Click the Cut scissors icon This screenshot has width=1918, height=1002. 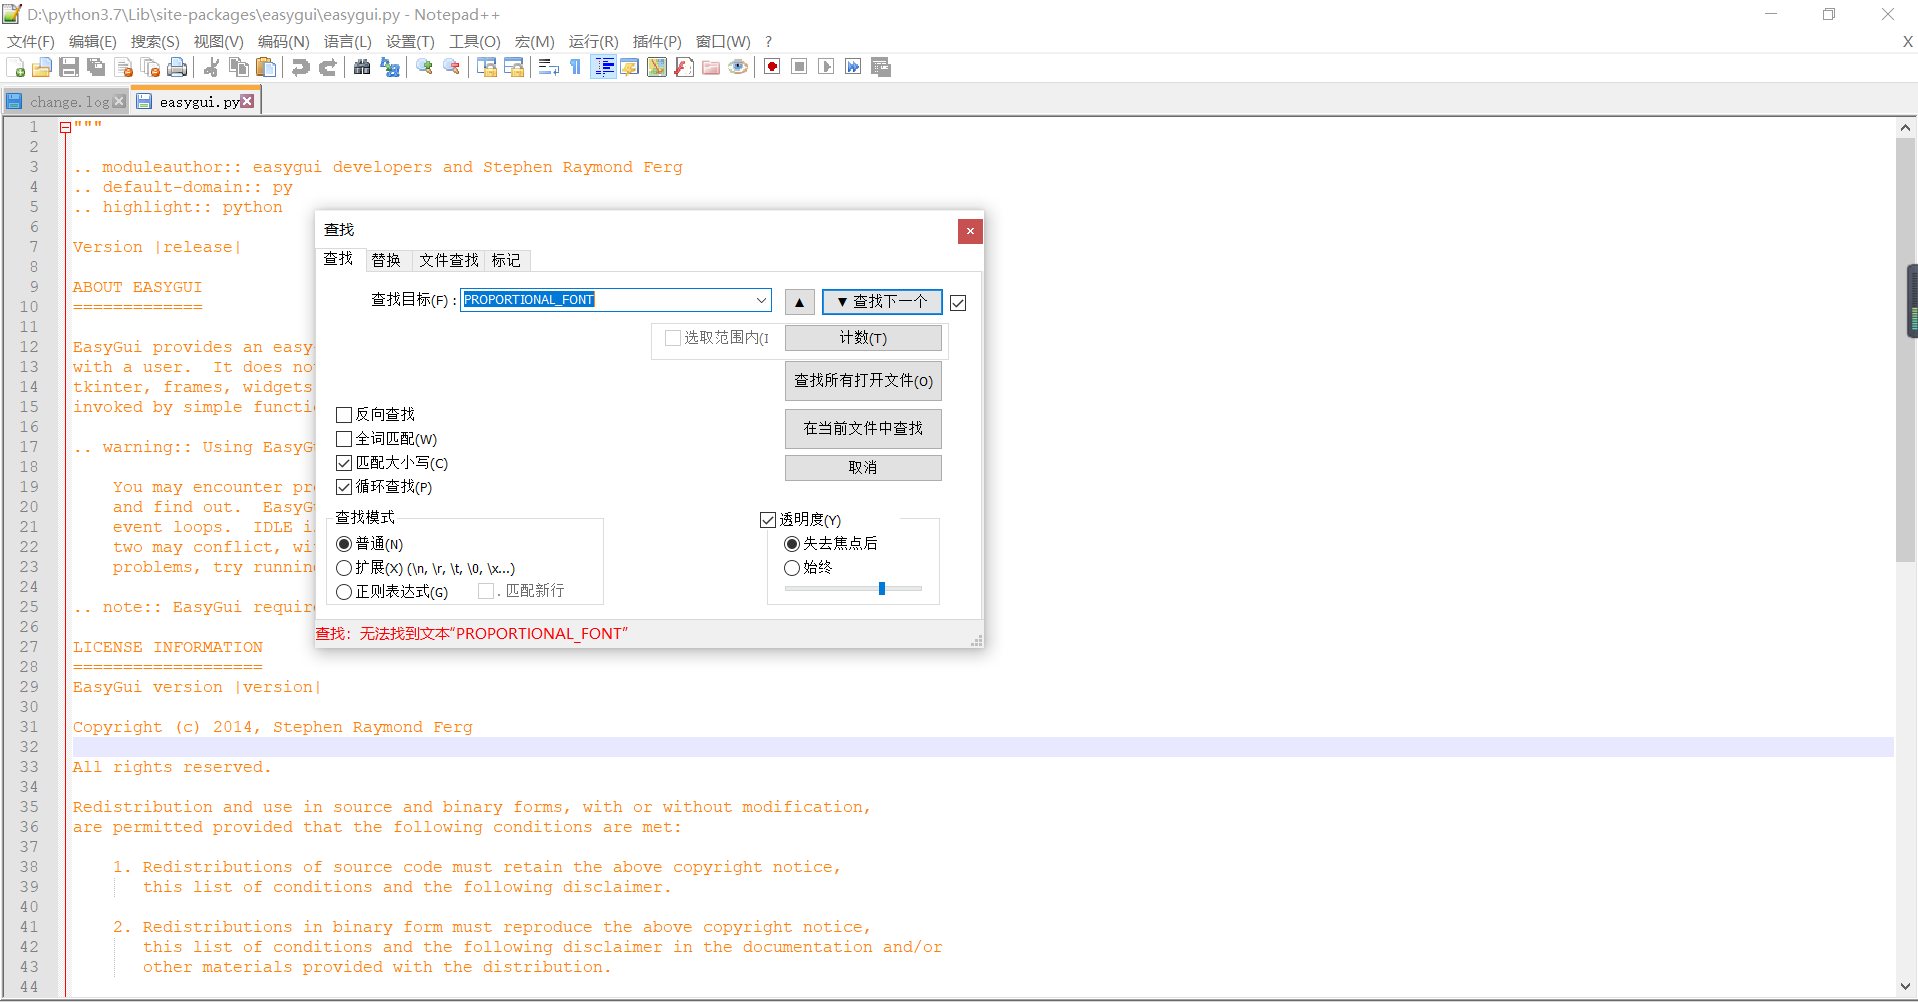point(211,67)
